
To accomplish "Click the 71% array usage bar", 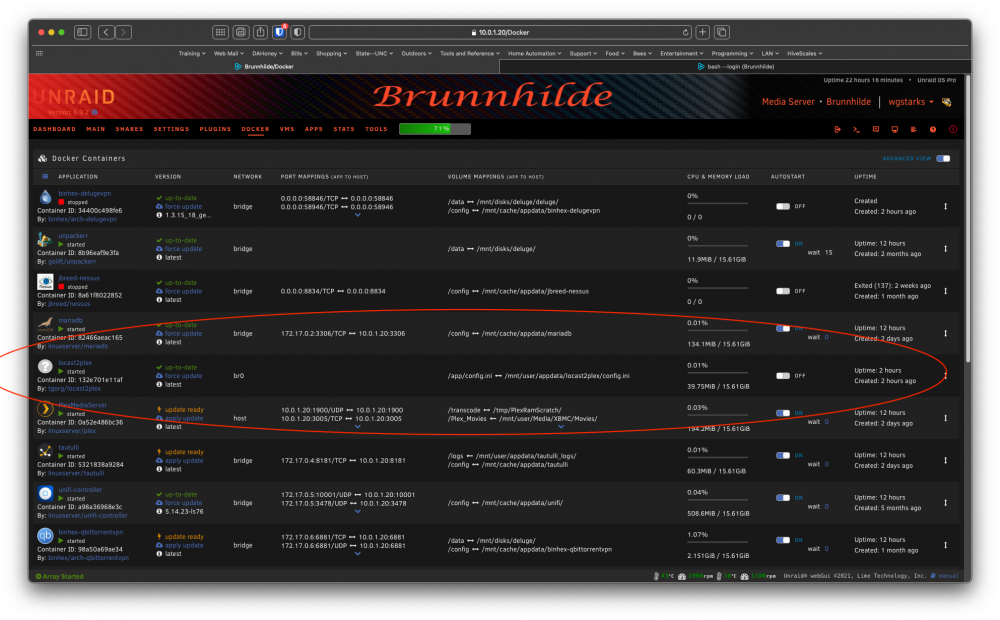I will tap(435, 129).
